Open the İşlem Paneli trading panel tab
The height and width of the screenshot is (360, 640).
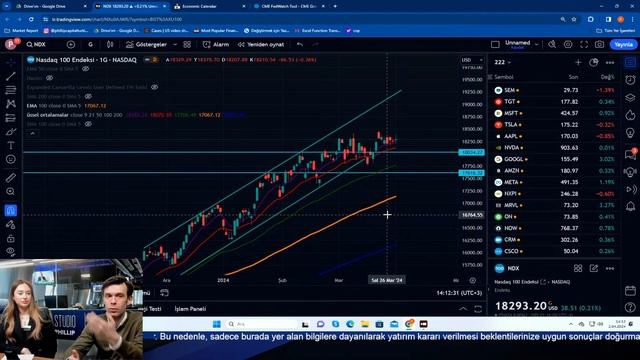[x=190, y=309]
